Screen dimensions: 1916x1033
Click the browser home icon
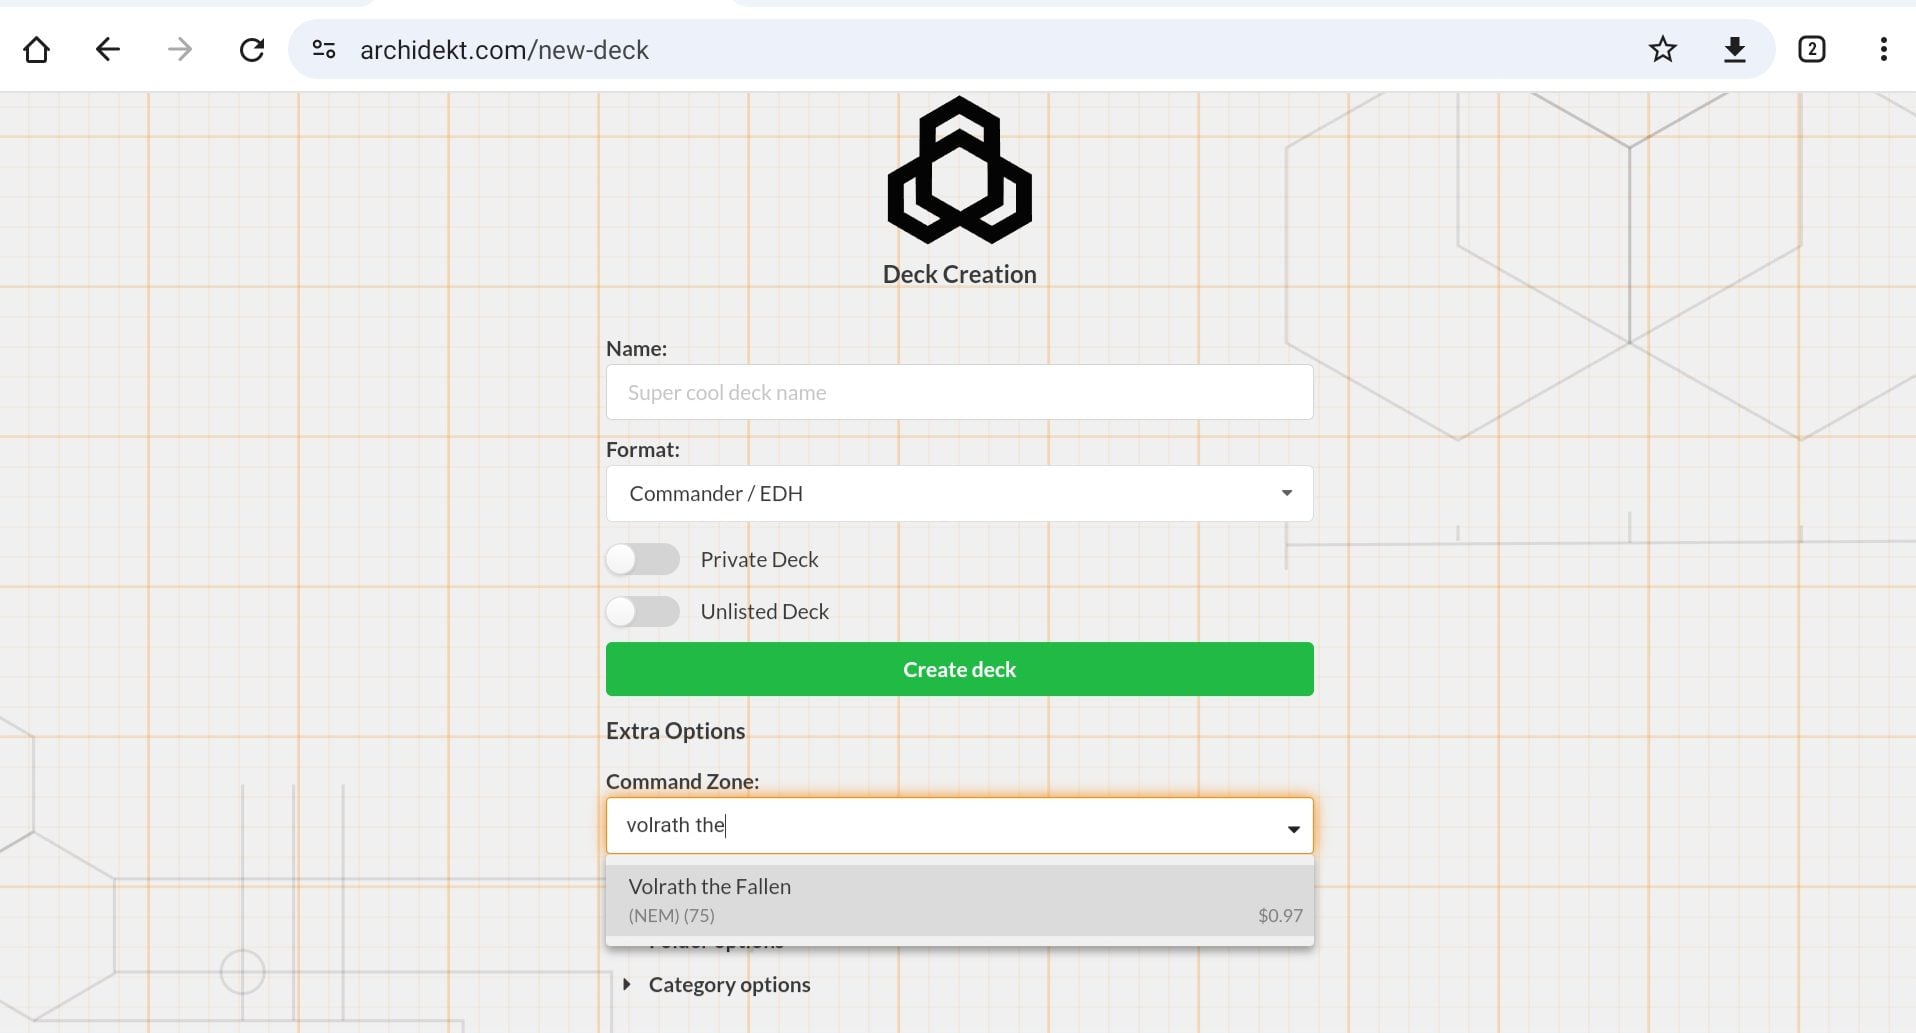coord(37,49)
